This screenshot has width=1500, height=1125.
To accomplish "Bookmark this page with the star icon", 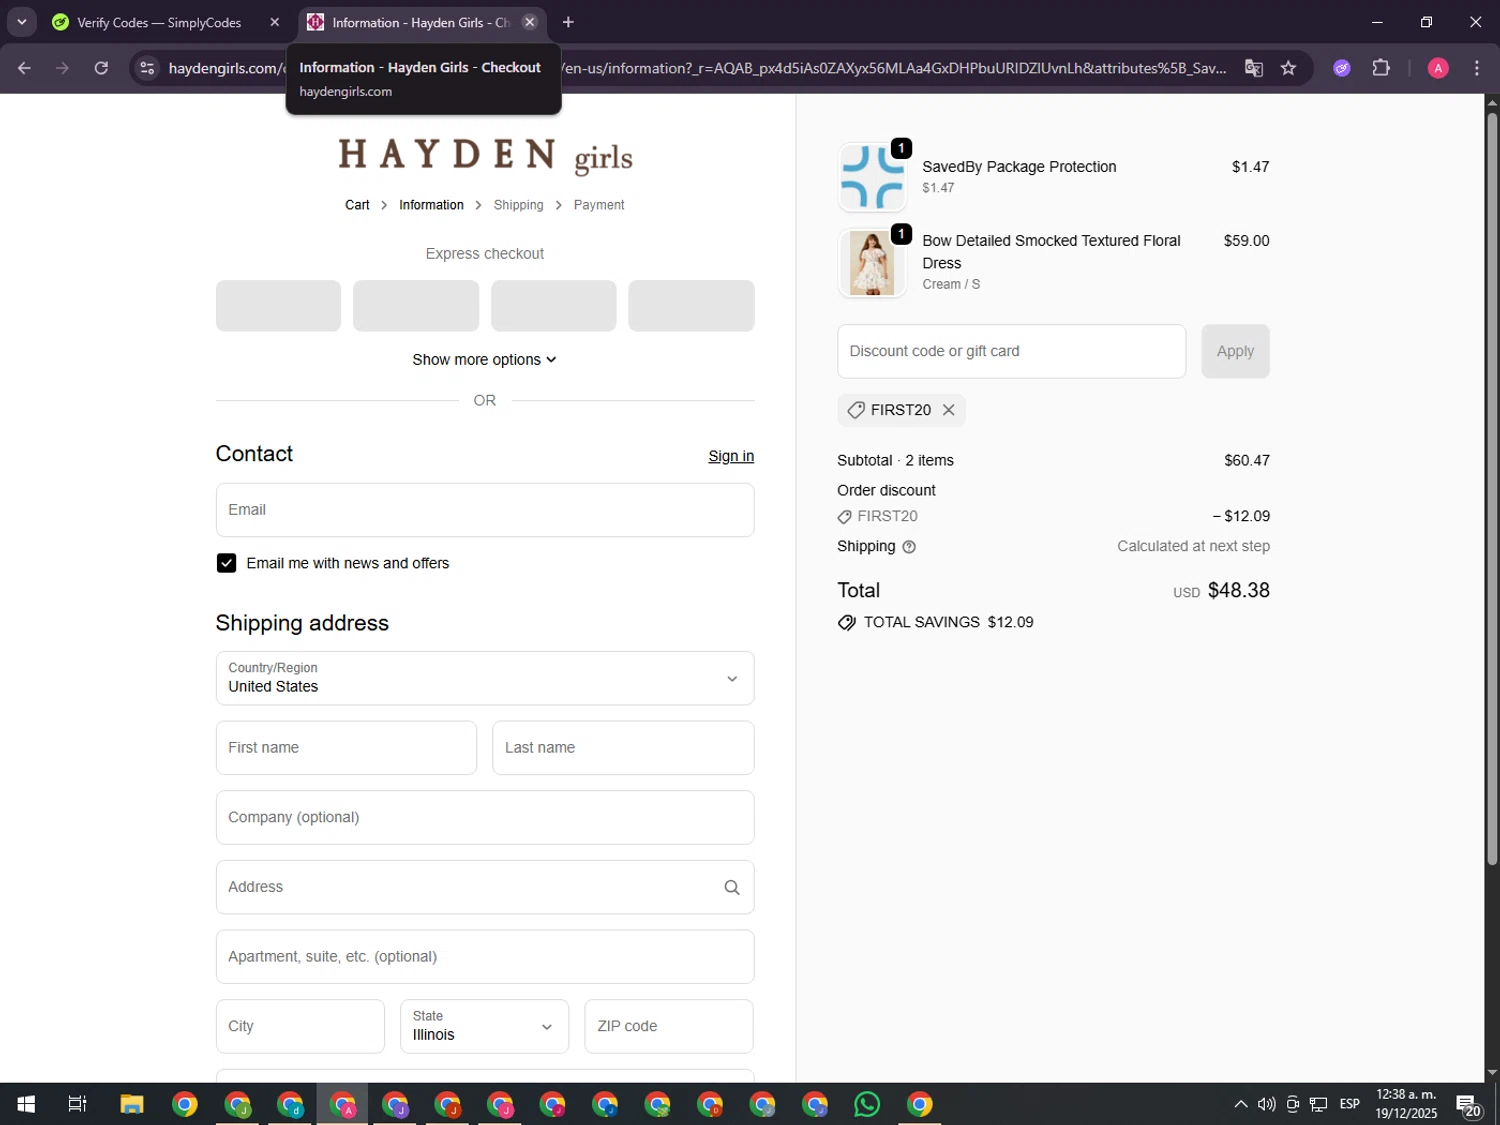I will tap(1288, 68).
